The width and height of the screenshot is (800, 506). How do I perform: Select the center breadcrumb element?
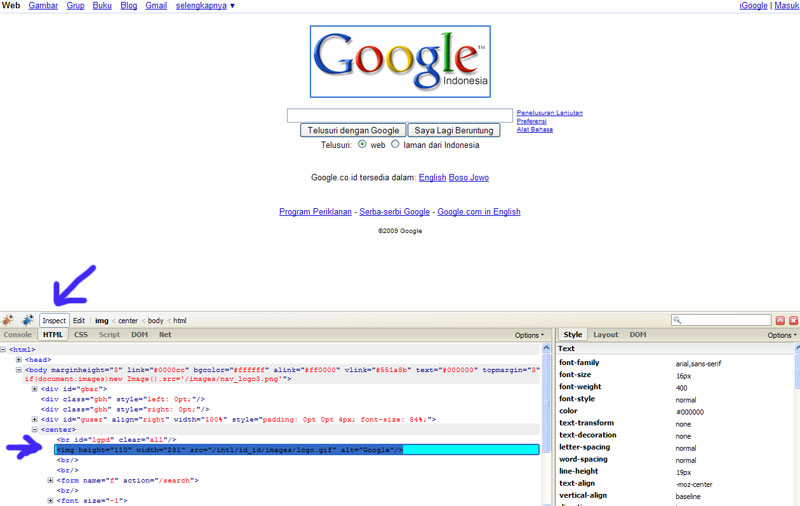128,321
